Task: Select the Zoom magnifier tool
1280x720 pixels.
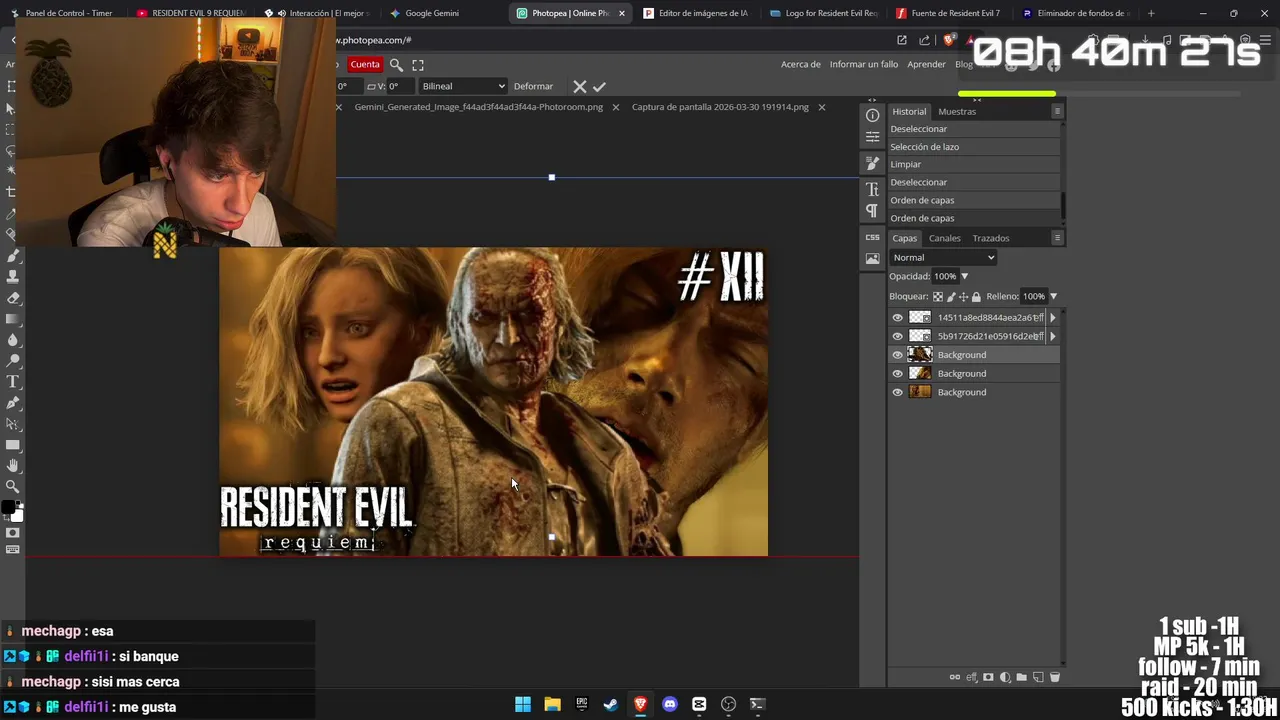Action: click(13, 487)
